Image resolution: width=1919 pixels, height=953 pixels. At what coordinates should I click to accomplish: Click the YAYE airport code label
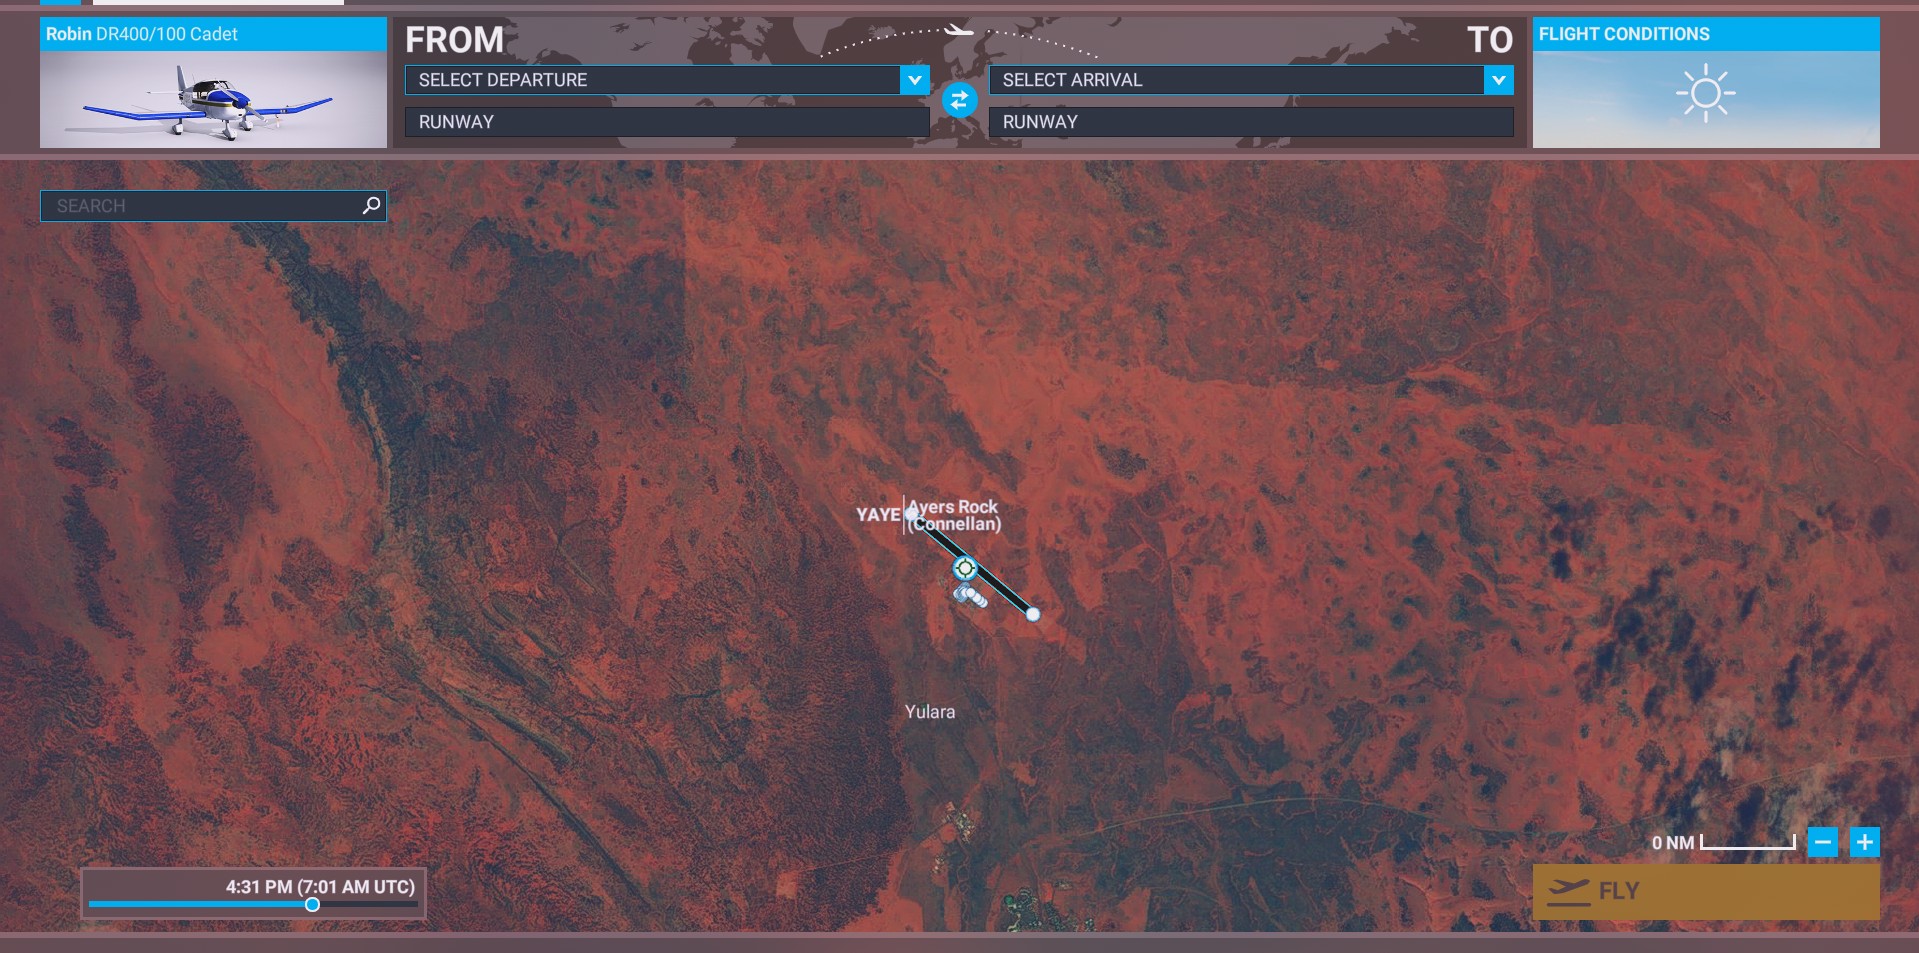pos(878,514)
